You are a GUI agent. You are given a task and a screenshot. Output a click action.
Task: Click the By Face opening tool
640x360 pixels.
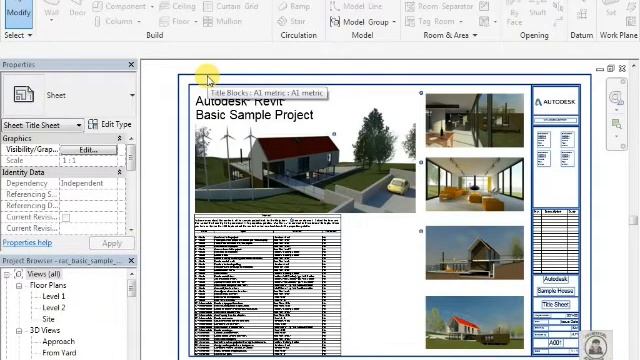tap(514, 13)
